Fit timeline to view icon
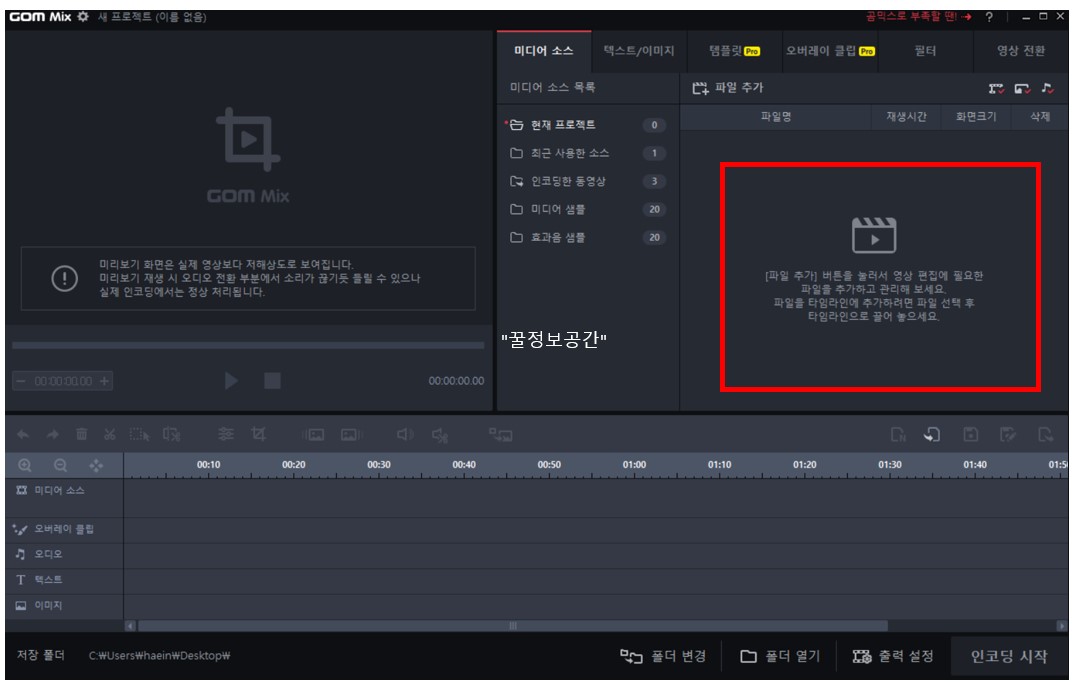The height and width of the screenshot is (685, 1072). click(x=96, y=466)
